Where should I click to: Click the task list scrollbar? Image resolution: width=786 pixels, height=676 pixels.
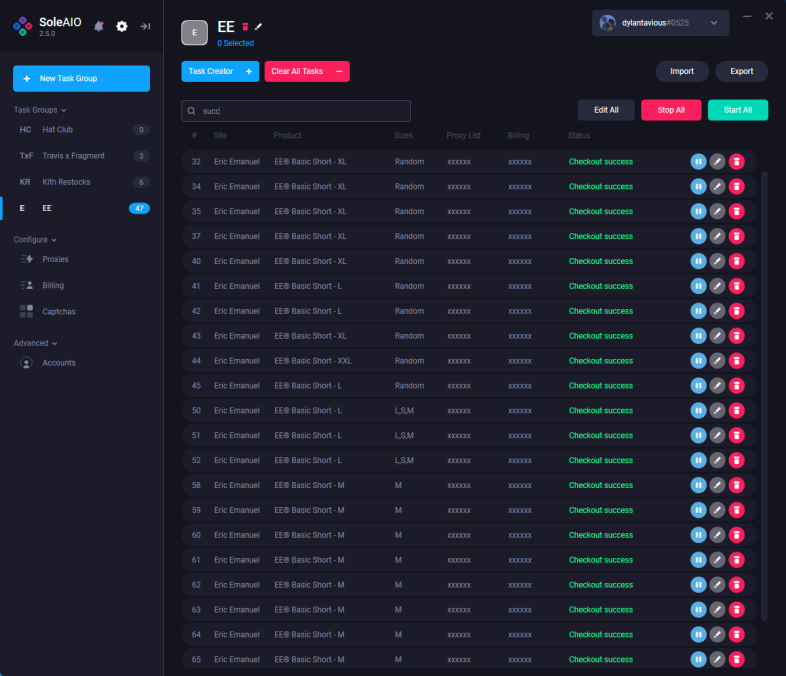[x=764, y=396]
